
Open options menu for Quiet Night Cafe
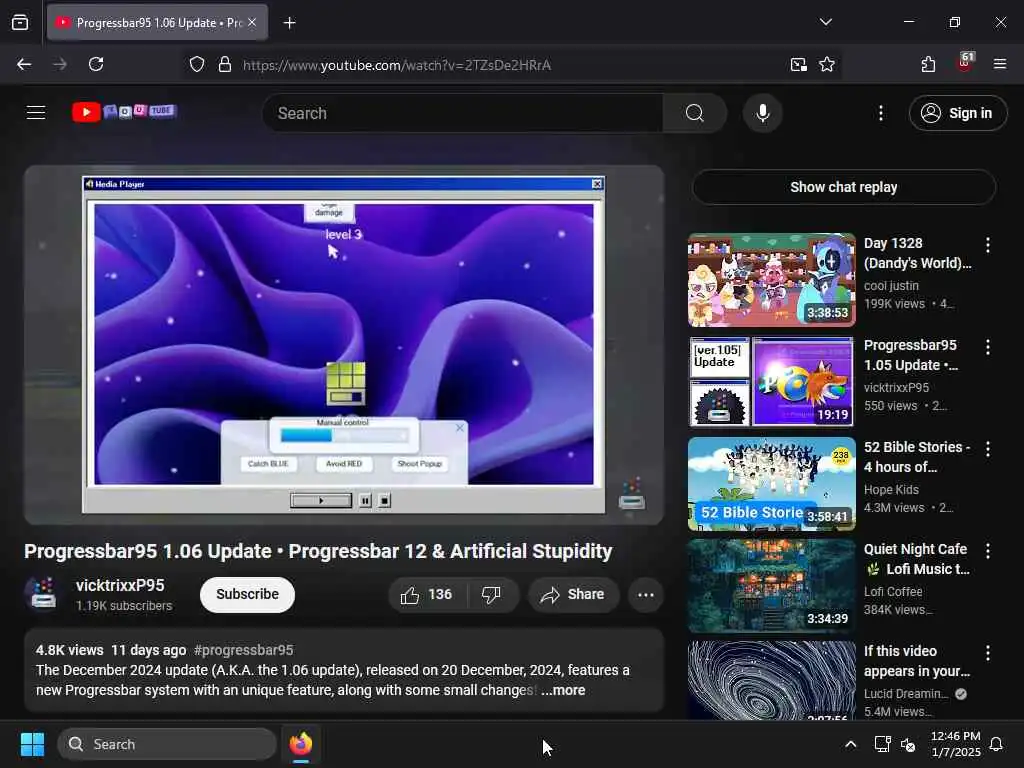[x=987, y=551]
